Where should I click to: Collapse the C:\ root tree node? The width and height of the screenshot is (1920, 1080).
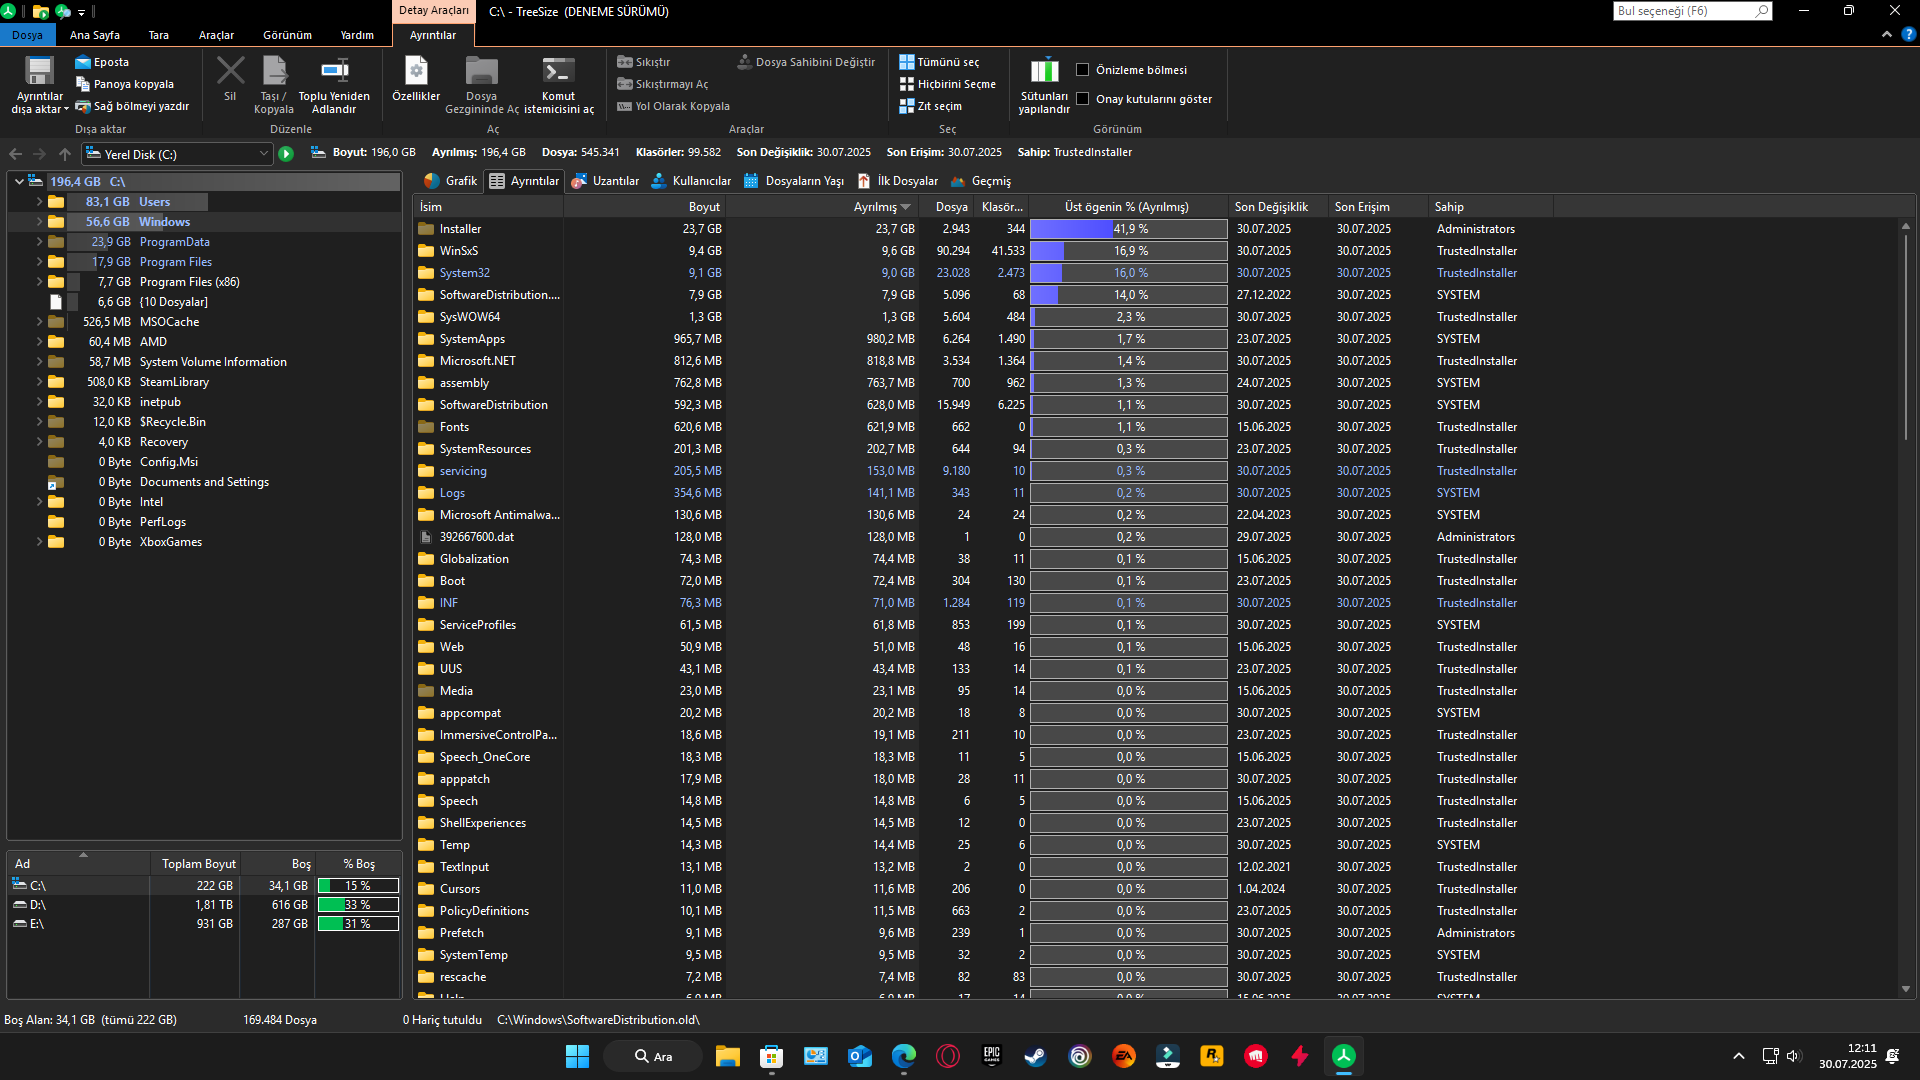(19, 182)
